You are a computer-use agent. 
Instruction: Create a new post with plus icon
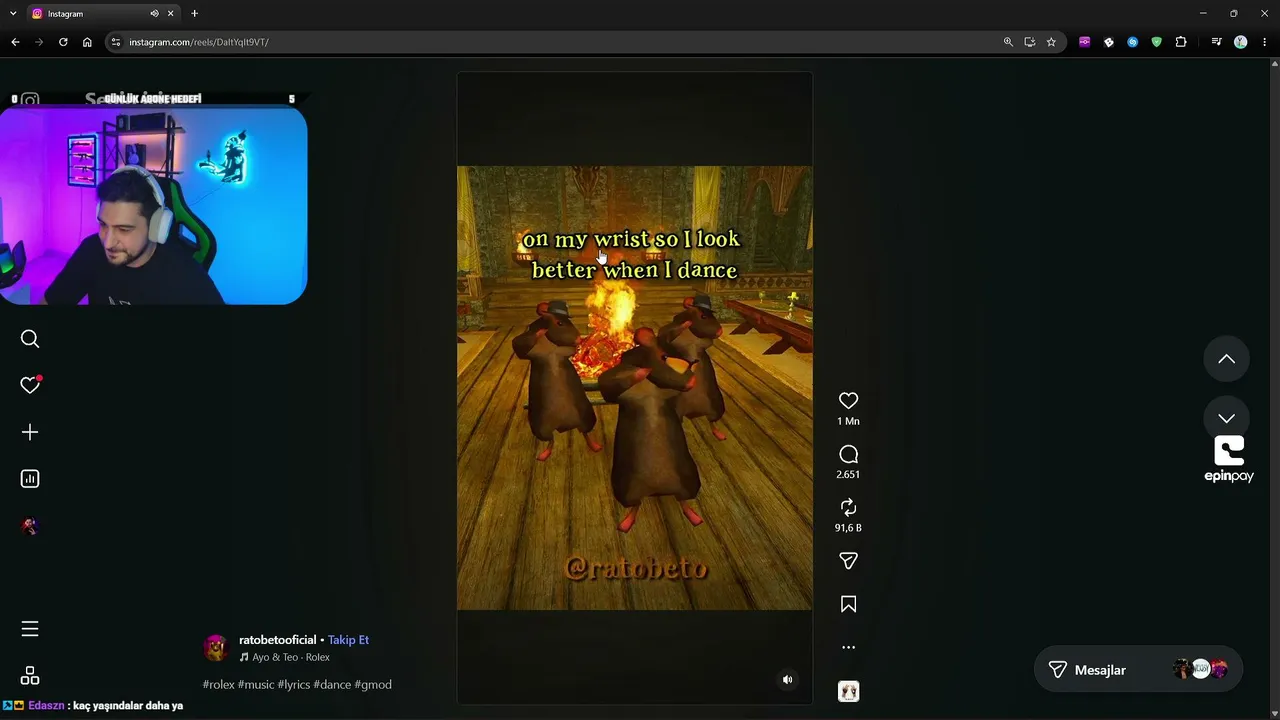point(30,432)
